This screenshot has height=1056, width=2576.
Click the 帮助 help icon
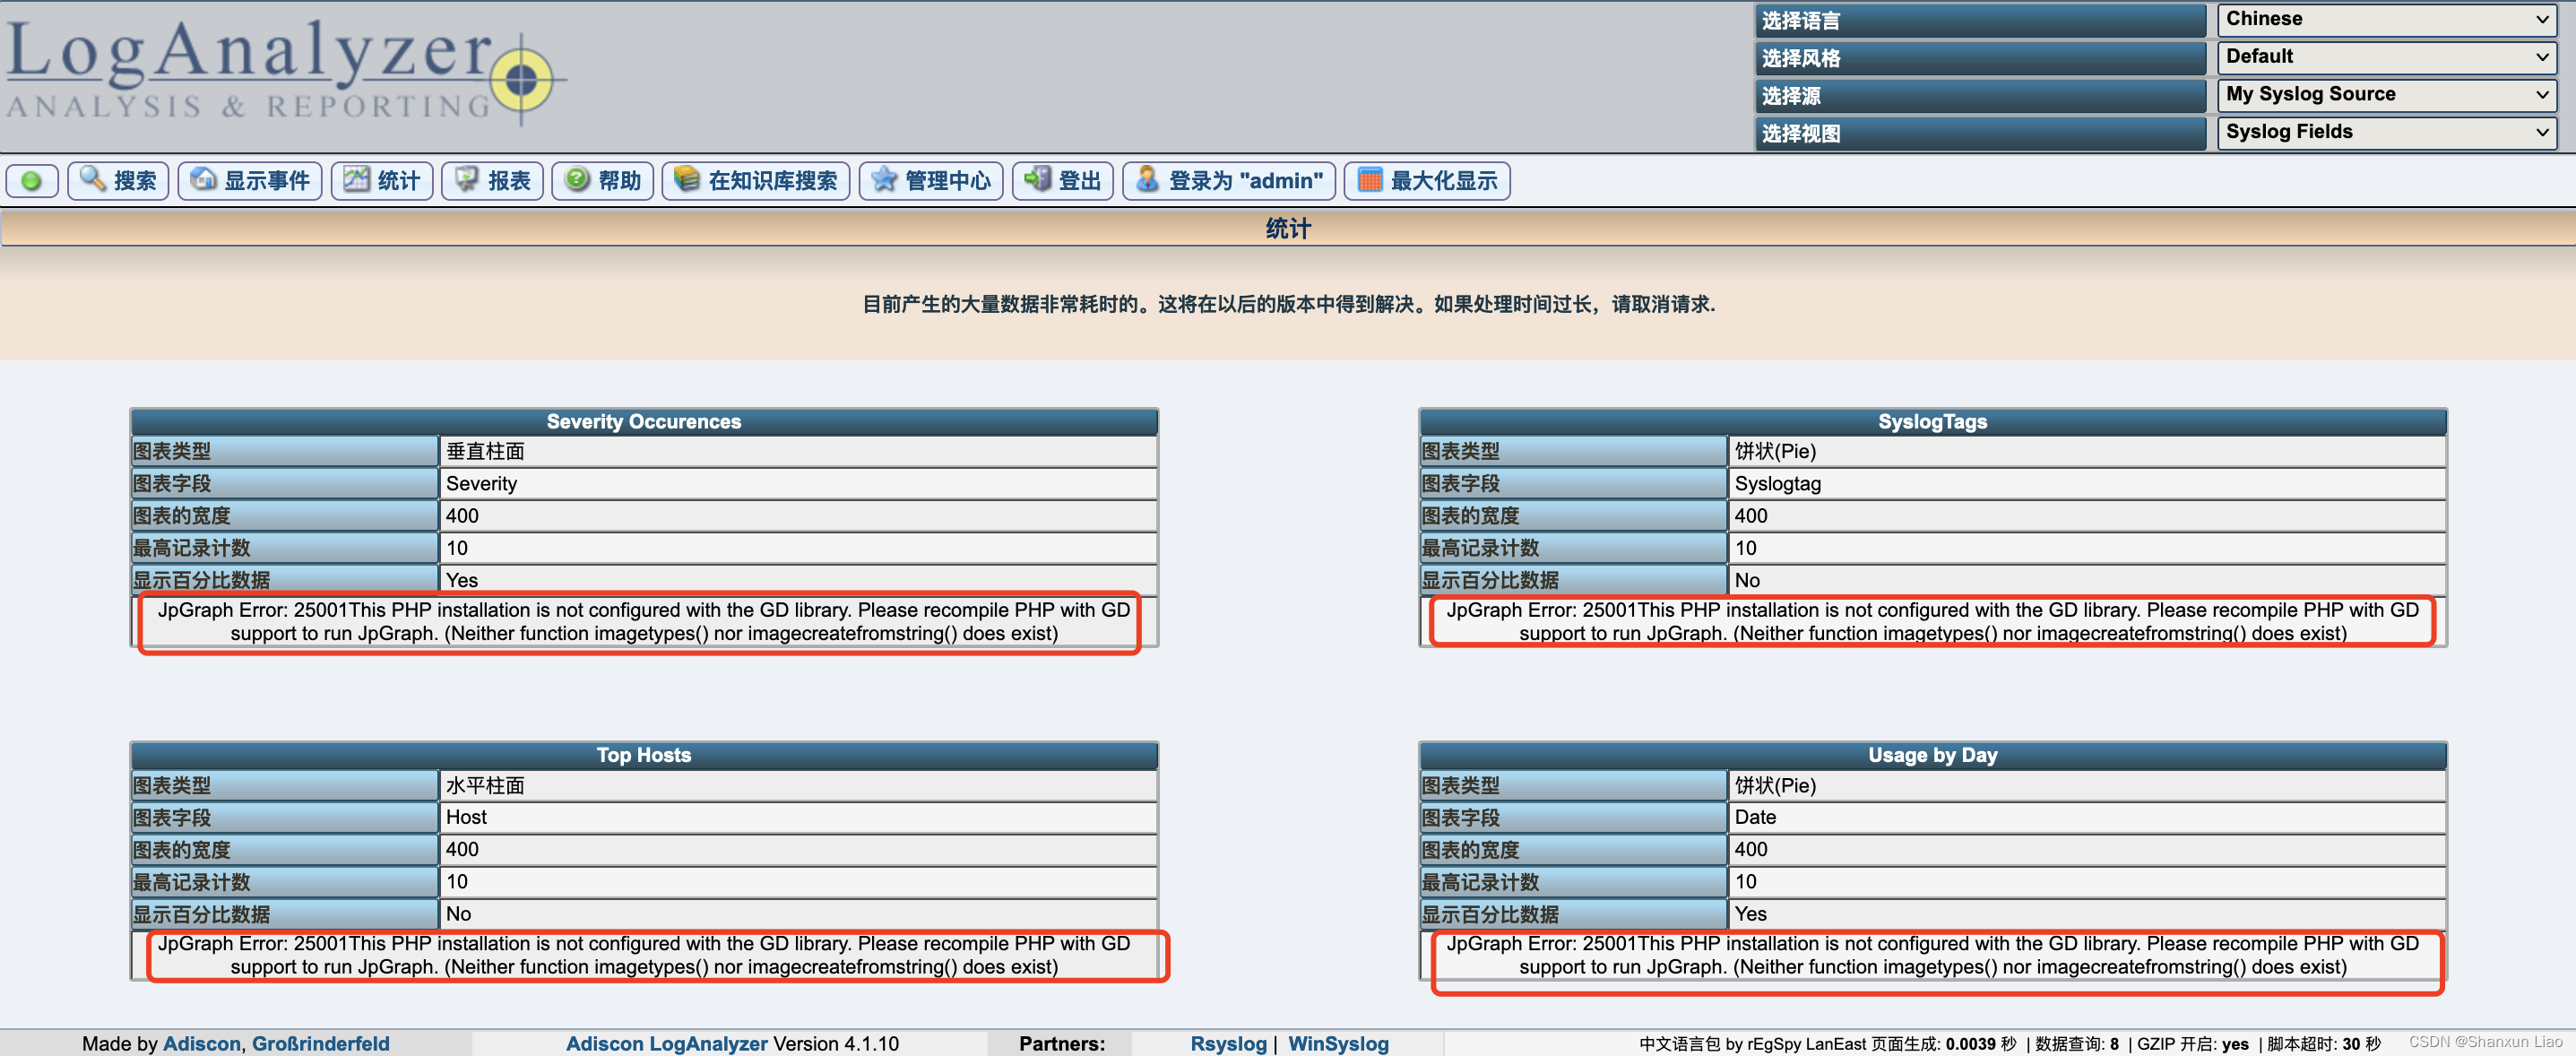coord(602,181)
